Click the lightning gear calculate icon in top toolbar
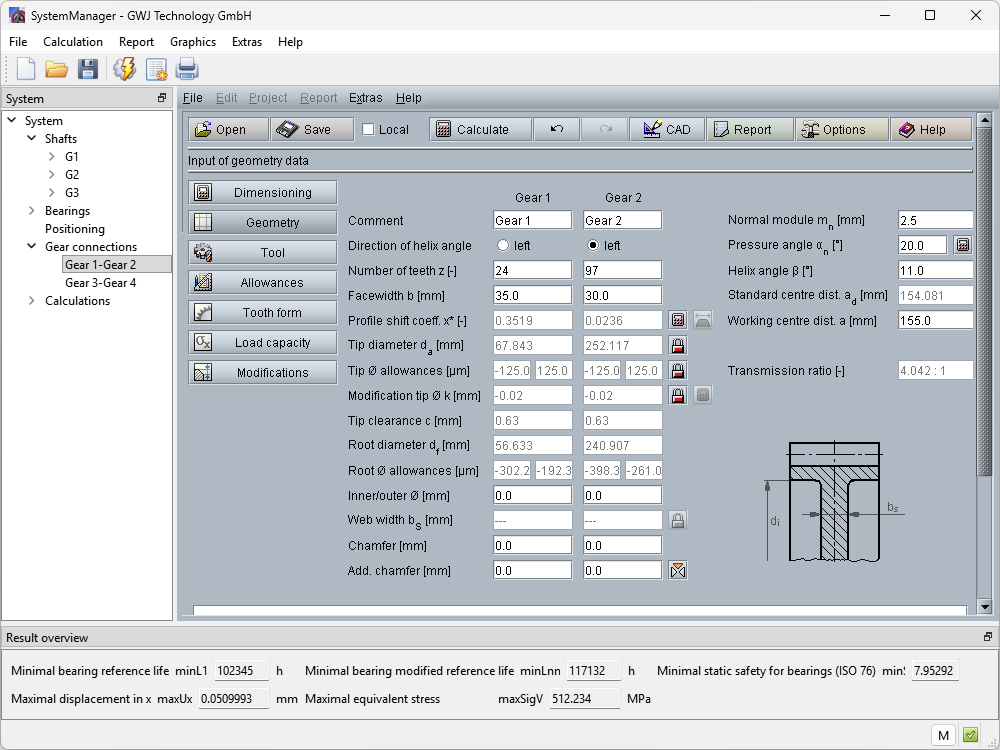The image size is (1000, 750). (124, 69)
